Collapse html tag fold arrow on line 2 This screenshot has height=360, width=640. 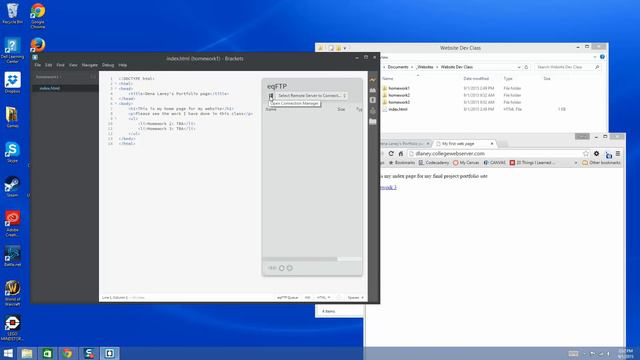click(x=116, y=84)
